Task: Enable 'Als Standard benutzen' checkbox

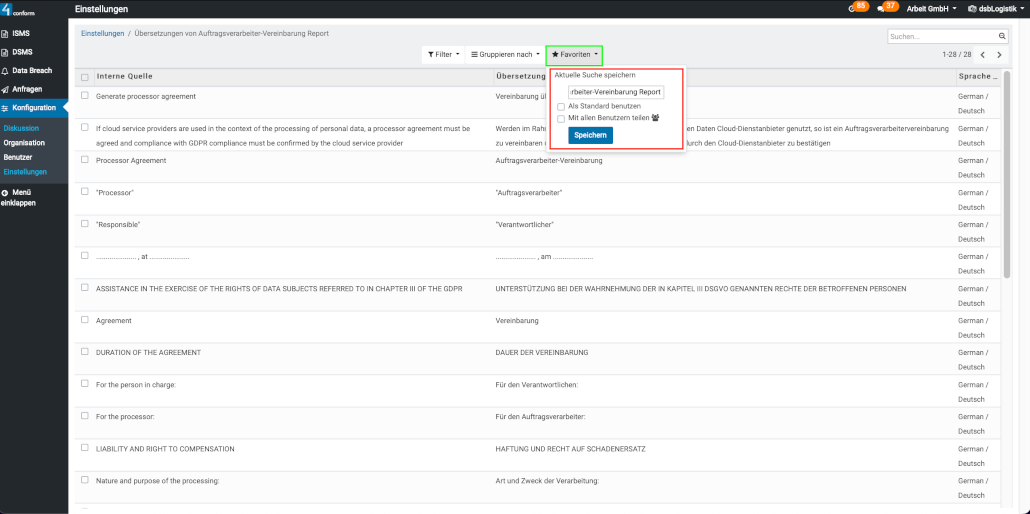Action: pos(561,106)
